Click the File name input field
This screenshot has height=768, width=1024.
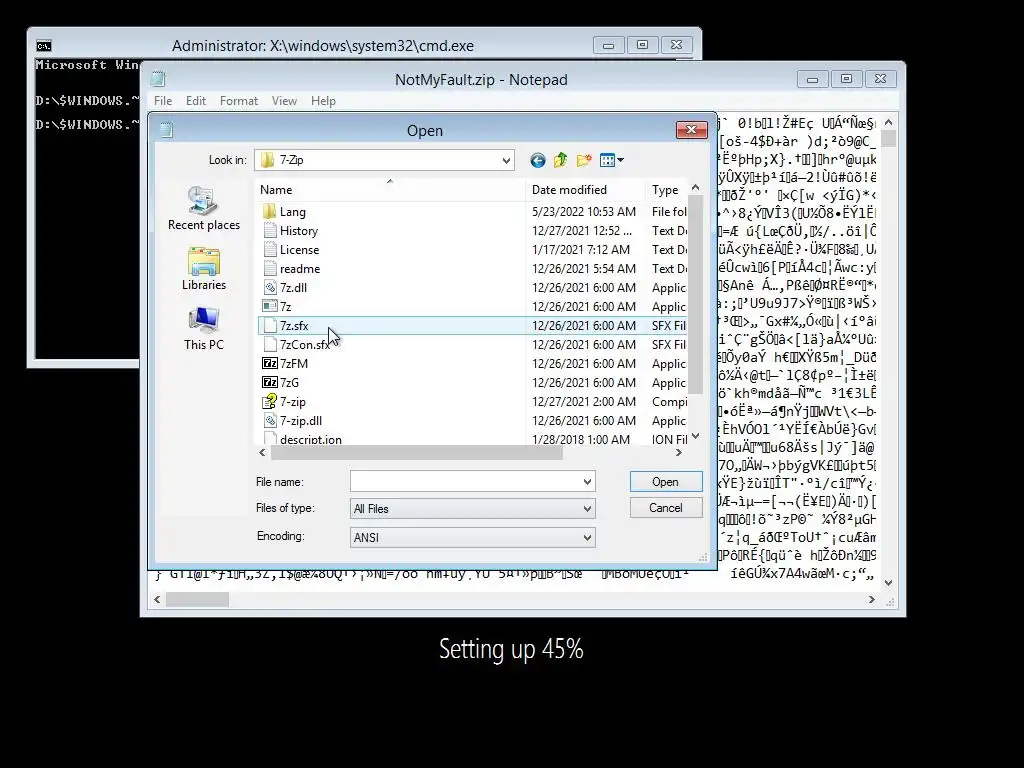coord(465,482)
